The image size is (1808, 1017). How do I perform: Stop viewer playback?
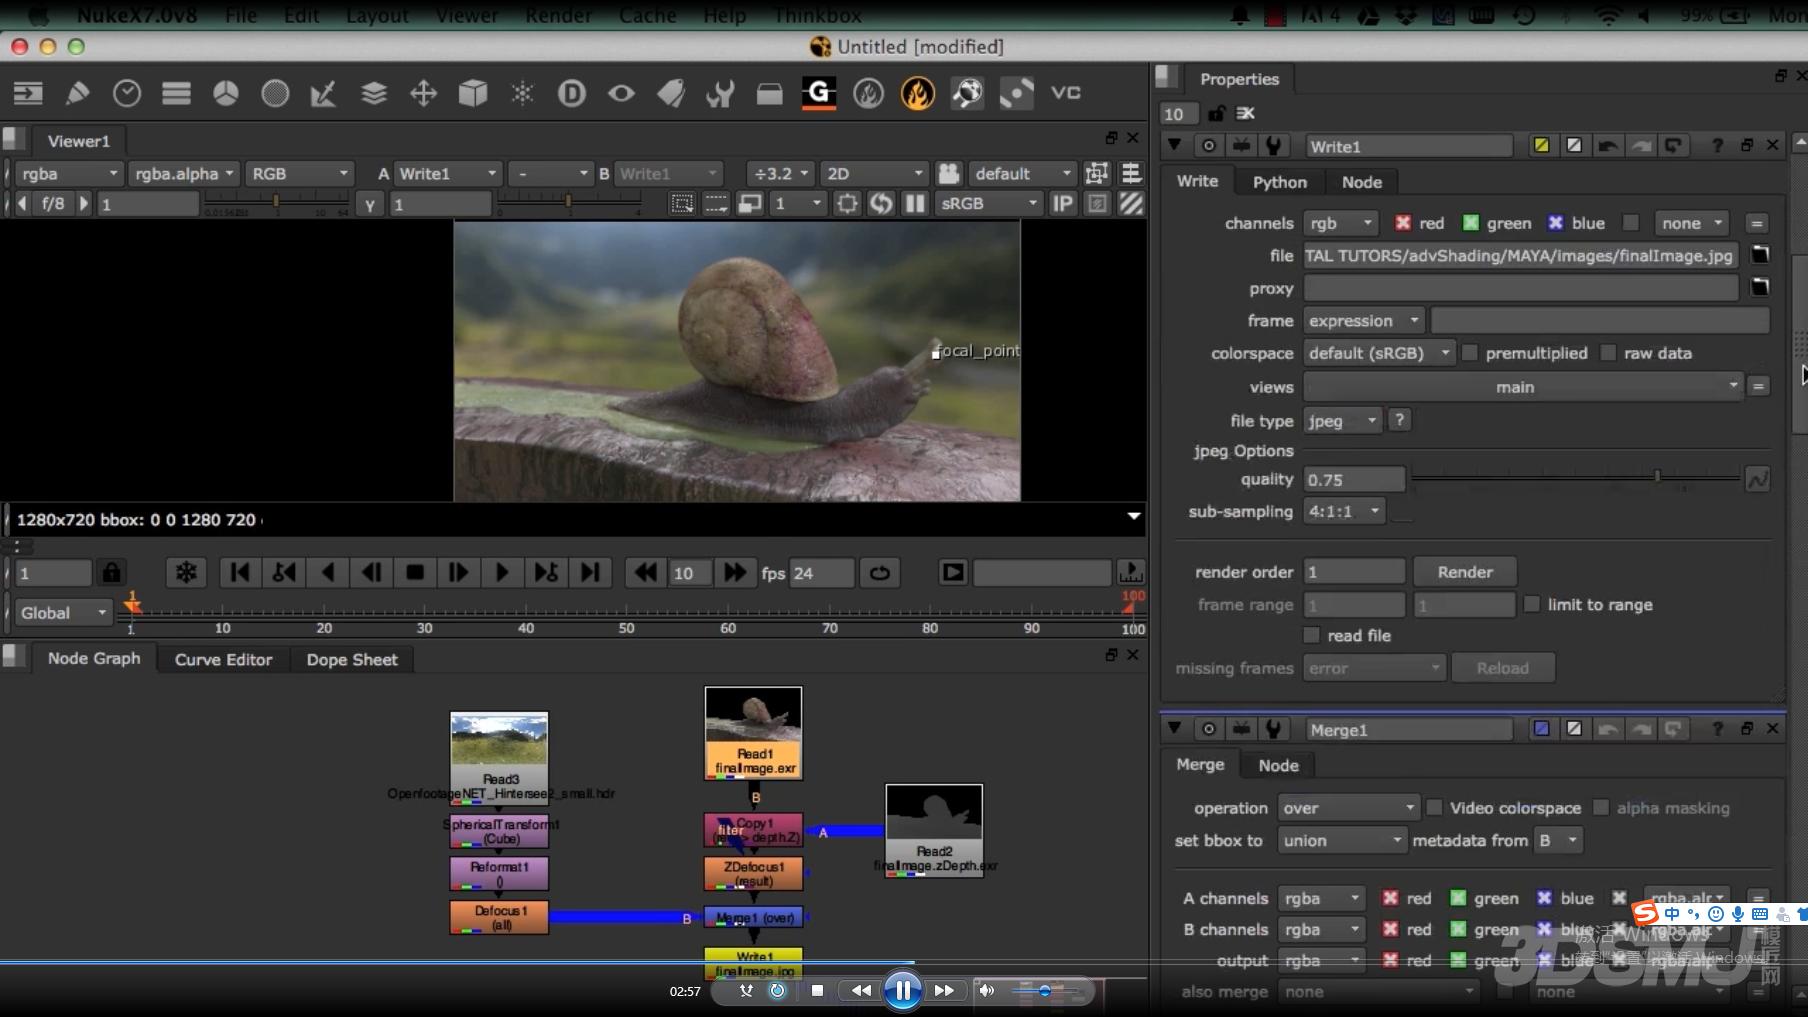pos(415,573)
